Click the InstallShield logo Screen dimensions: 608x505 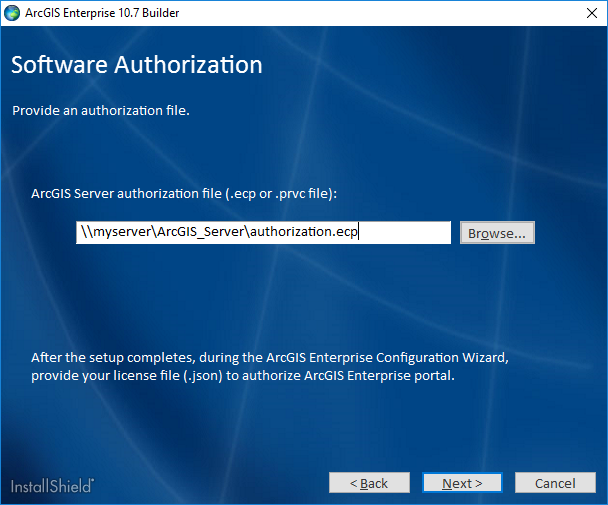pos(53,486)
